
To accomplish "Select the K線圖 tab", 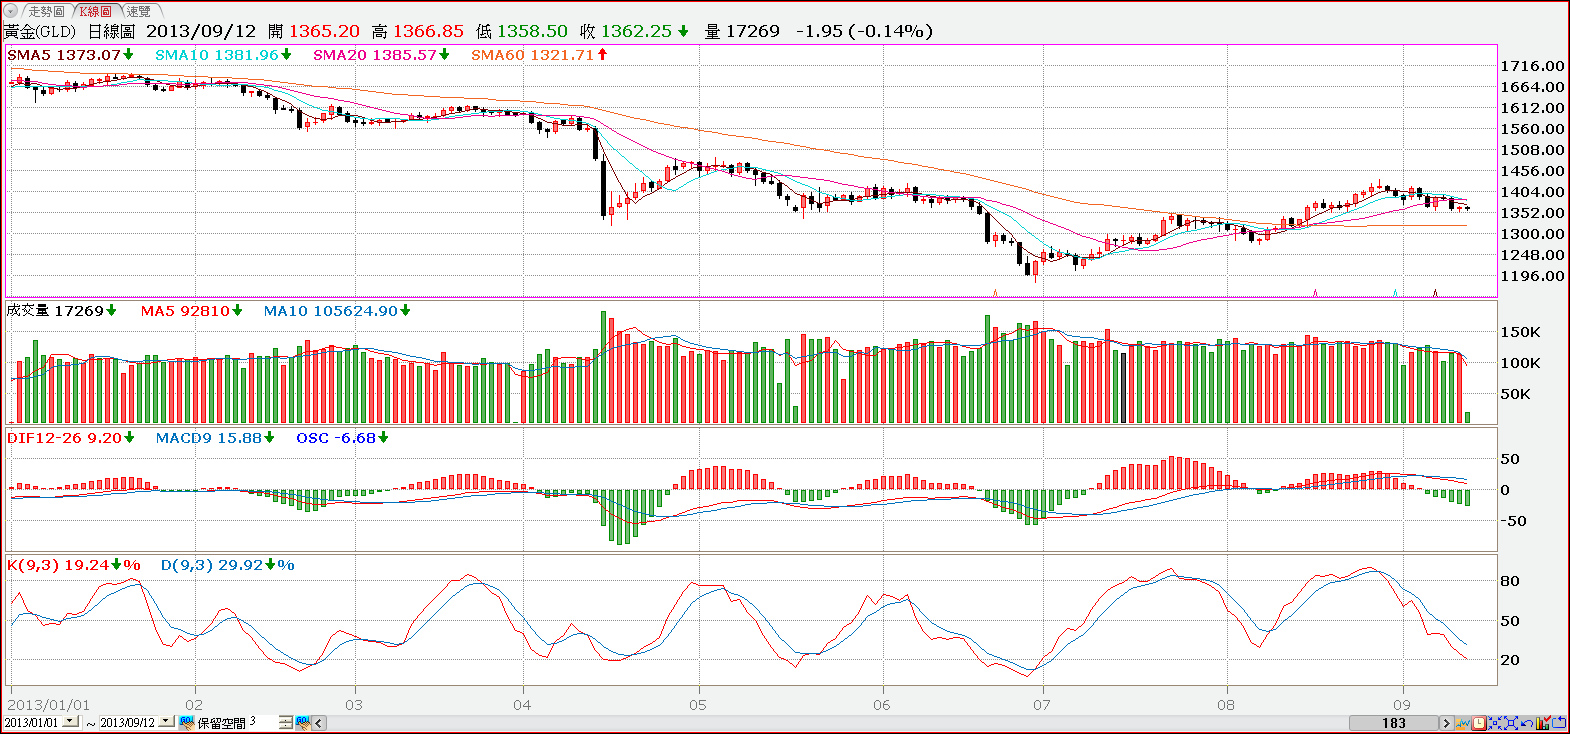I will [96, 11].
